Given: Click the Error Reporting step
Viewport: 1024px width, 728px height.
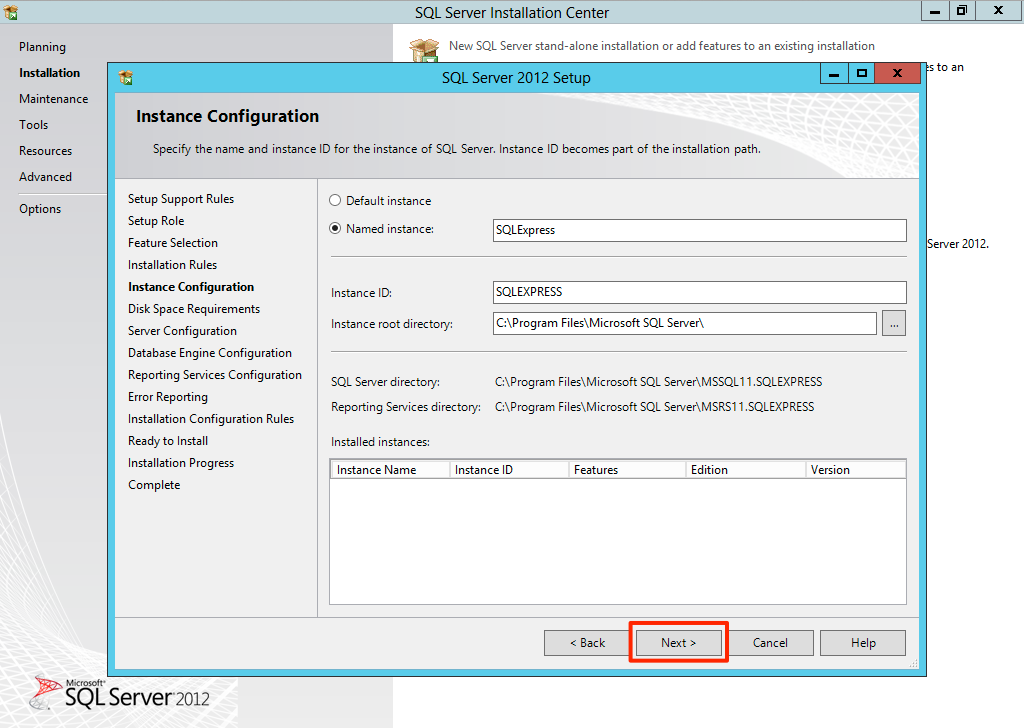Looking at the screenshot, I should pos(168,397).
